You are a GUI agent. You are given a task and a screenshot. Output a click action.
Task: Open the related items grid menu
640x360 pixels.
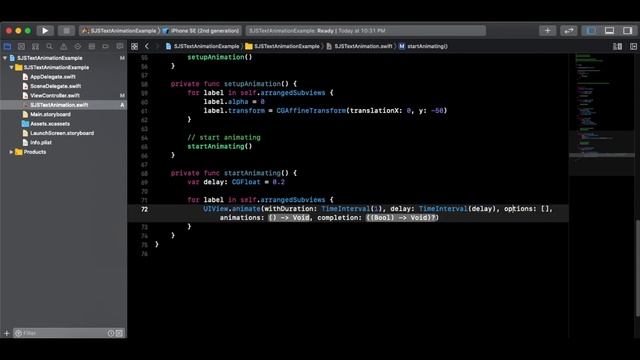(x=134, y=47)
